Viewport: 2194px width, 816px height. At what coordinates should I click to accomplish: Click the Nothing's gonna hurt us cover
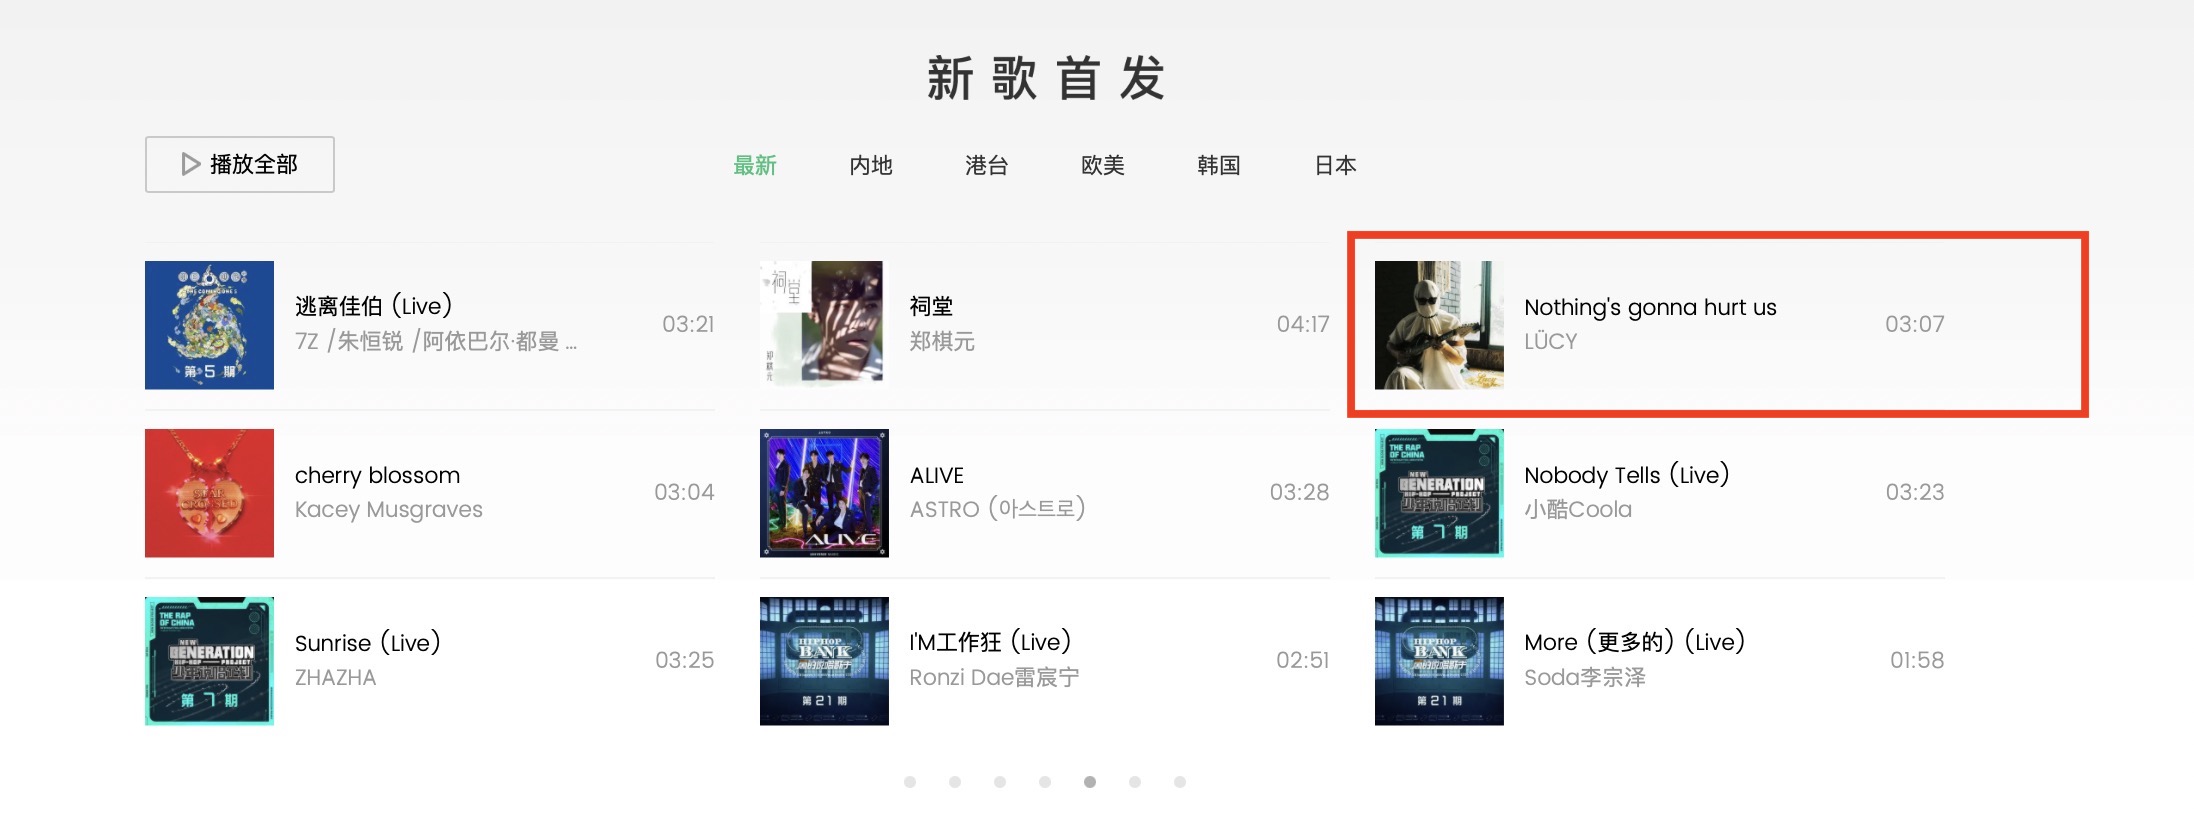click(1439, 325)
